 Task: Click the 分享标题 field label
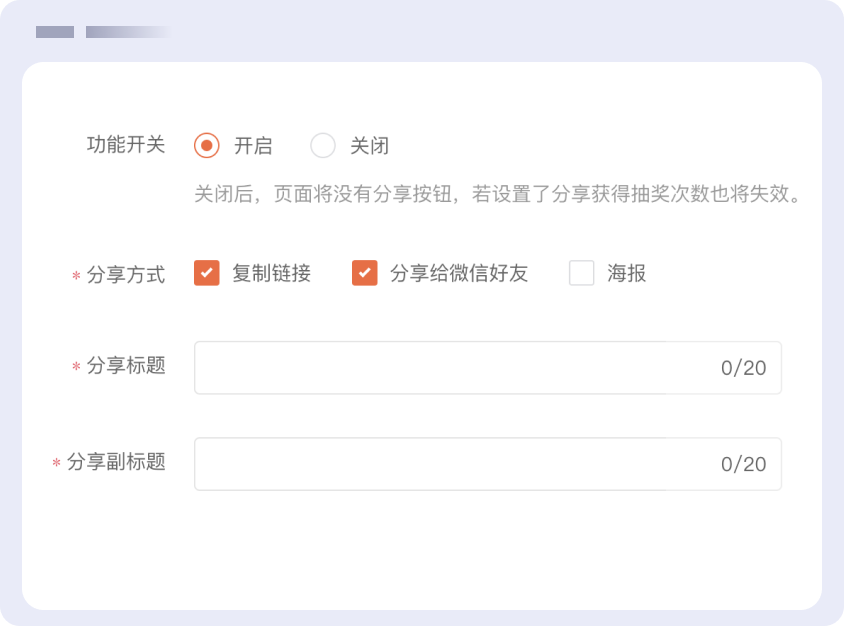[x=126, y=366]
